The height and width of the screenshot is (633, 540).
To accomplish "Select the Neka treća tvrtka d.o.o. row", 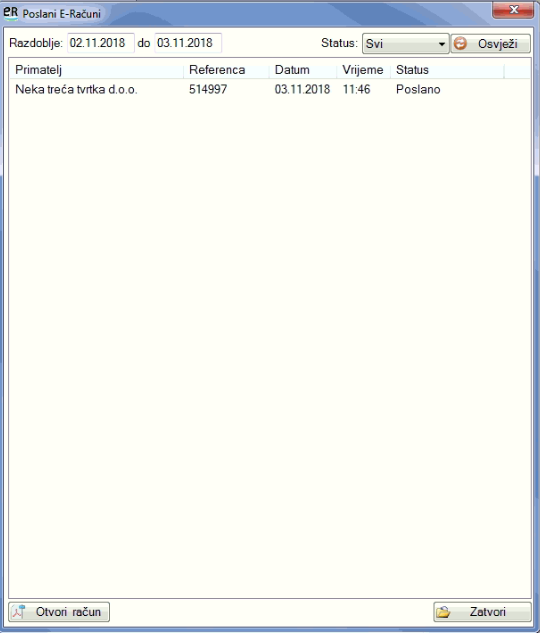I will point(270,89).
